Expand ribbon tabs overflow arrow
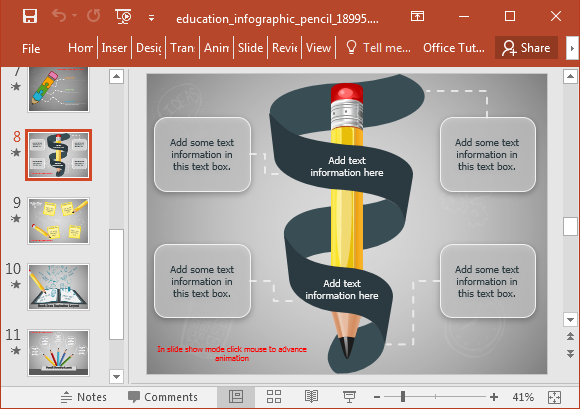 (x=572, y=48)
